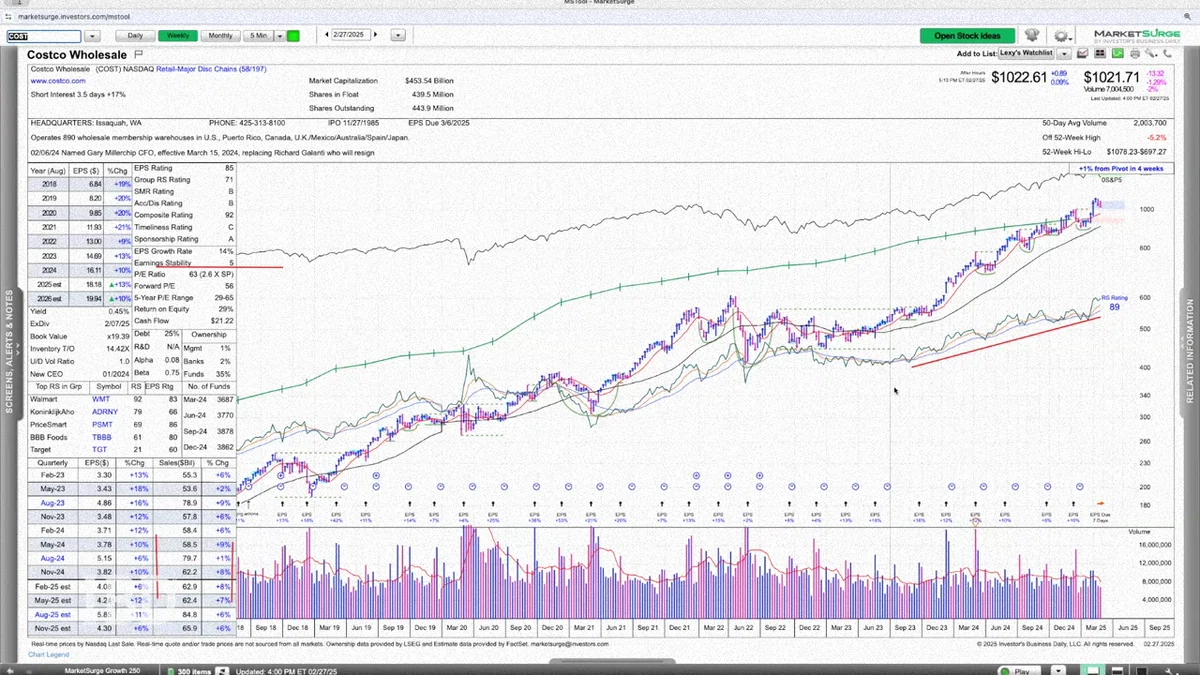This screenshot has width=1200, height=675.
Task: Open the lightbulb ideas icon
Action: (1031, 35)
